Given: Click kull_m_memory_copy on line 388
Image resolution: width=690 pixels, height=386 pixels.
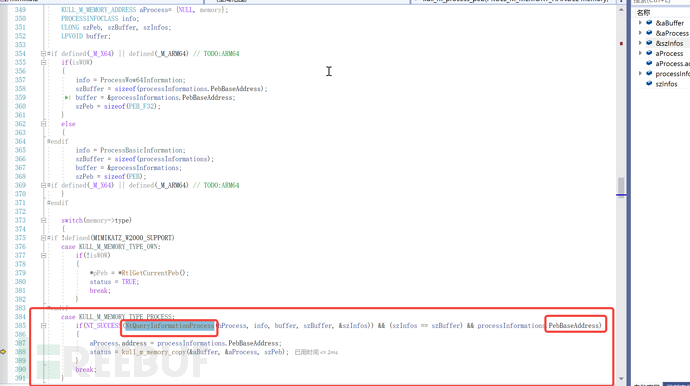Looking at the screenshot, I should coord(154,352).
